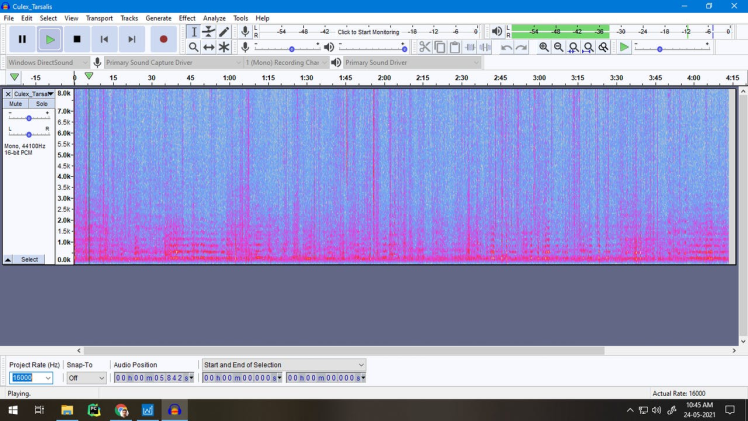The height and width of the screenshot is (421, 748).
Task: Adjust the track gain slider
Action: tap(29, 117)
